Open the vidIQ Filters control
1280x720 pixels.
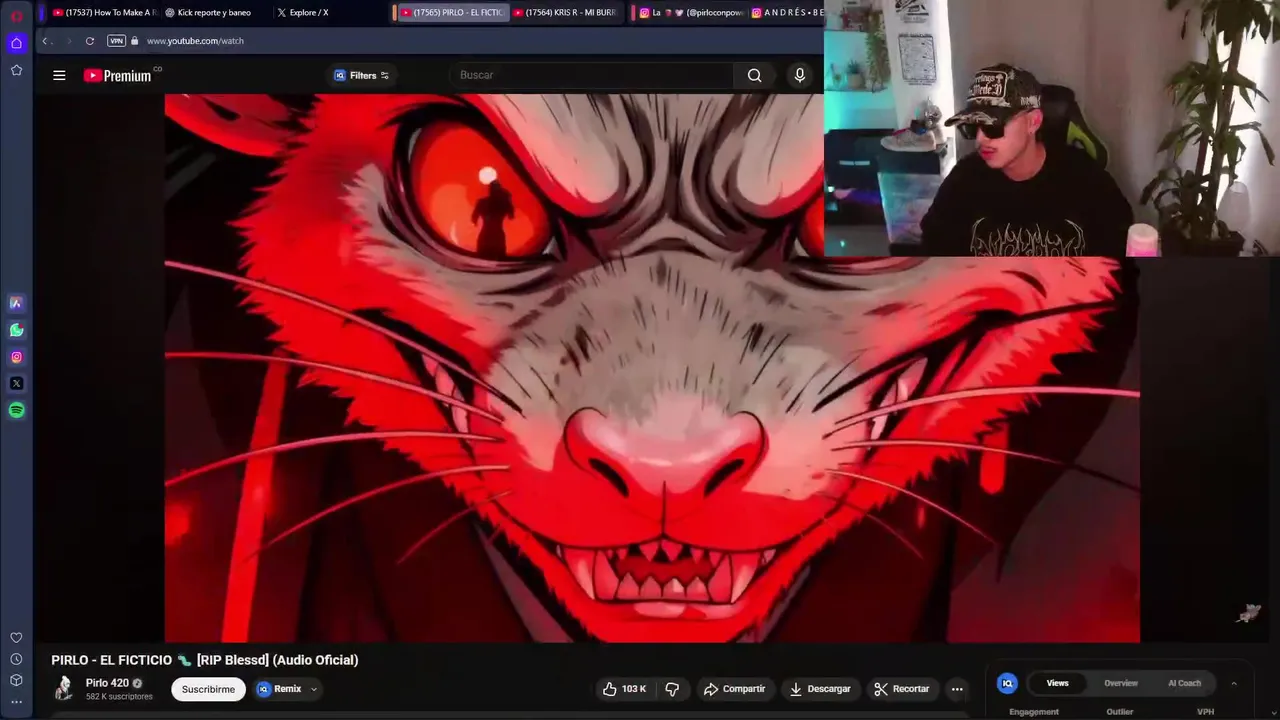pos(361,75)
